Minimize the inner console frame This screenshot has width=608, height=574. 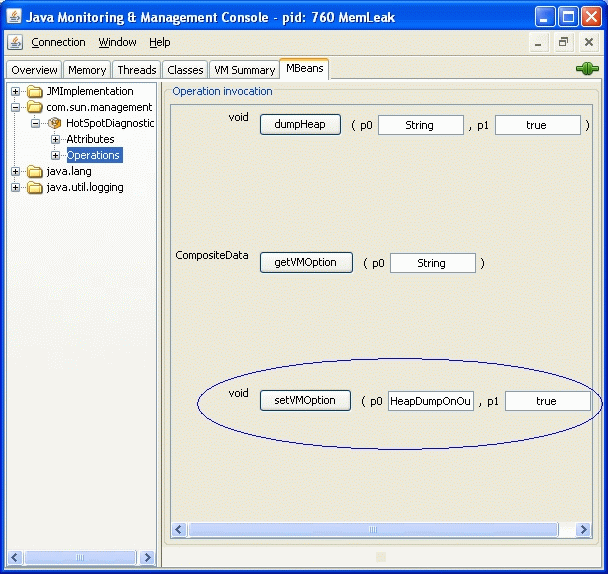(538, 43)
